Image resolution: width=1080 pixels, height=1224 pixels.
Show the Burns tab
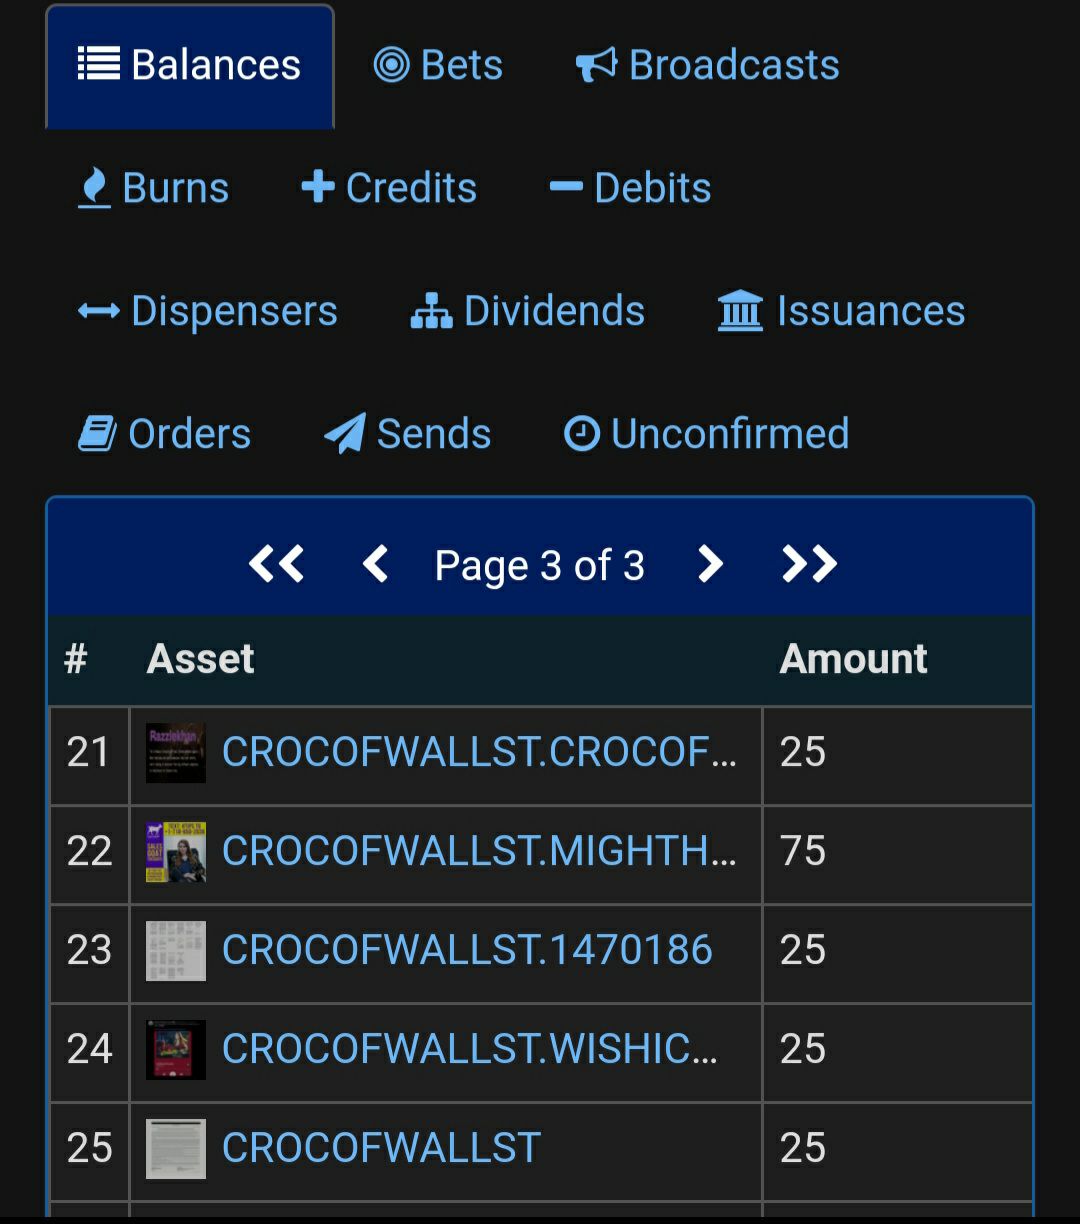pos(154,188)
